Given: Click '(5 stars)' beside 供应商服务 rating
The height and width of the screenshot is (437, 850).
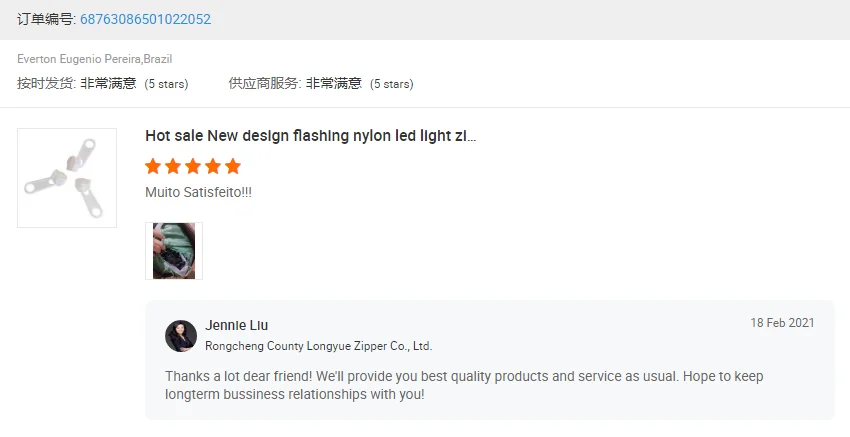Looking at the screenshot, I should [x=392, y=84].
